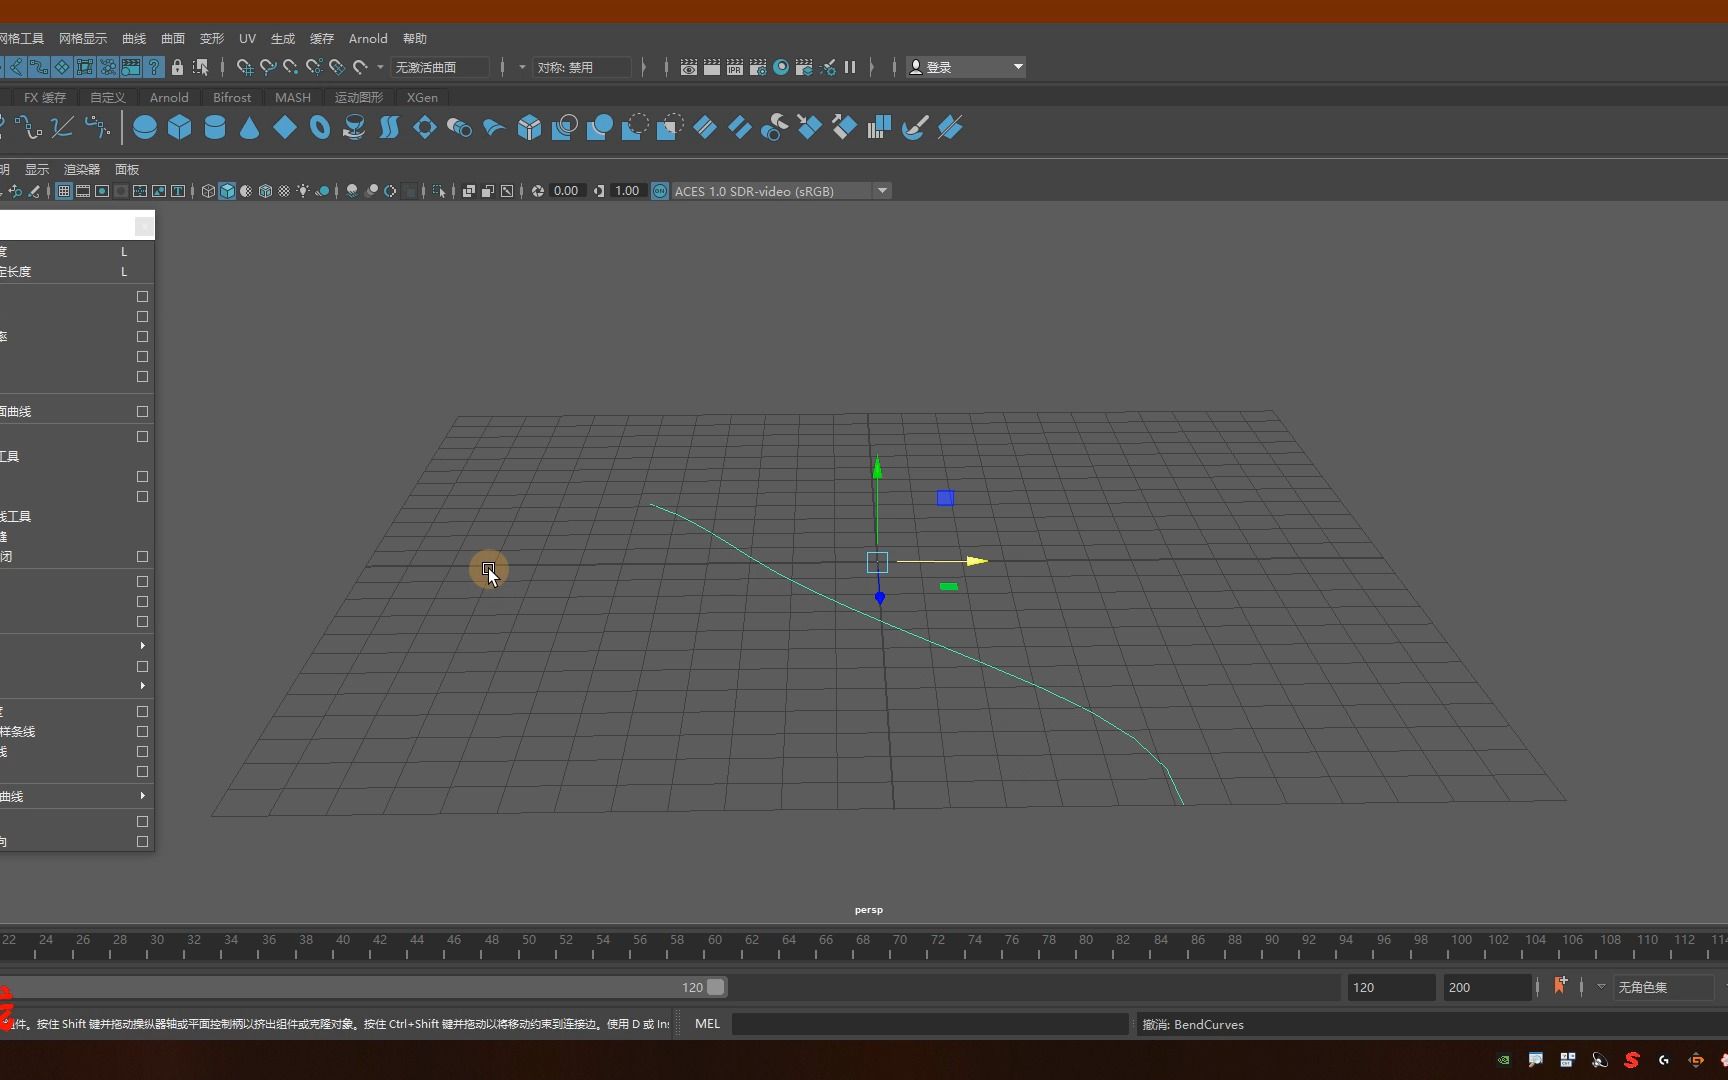Viewport: 1728px width, 1080px height.
Task: Toggle the pause button in the render toolbar
Action: tap(850, 68)
